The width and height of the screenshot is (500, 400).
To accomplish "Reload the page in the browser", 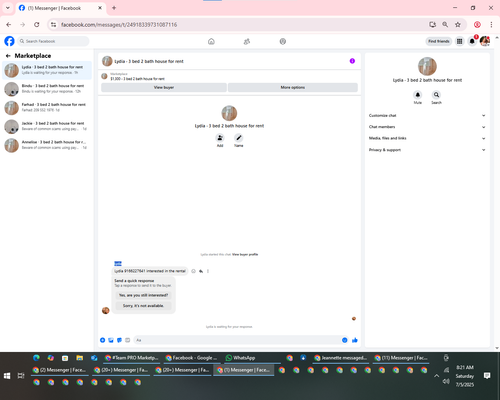I will pos(37,24).
